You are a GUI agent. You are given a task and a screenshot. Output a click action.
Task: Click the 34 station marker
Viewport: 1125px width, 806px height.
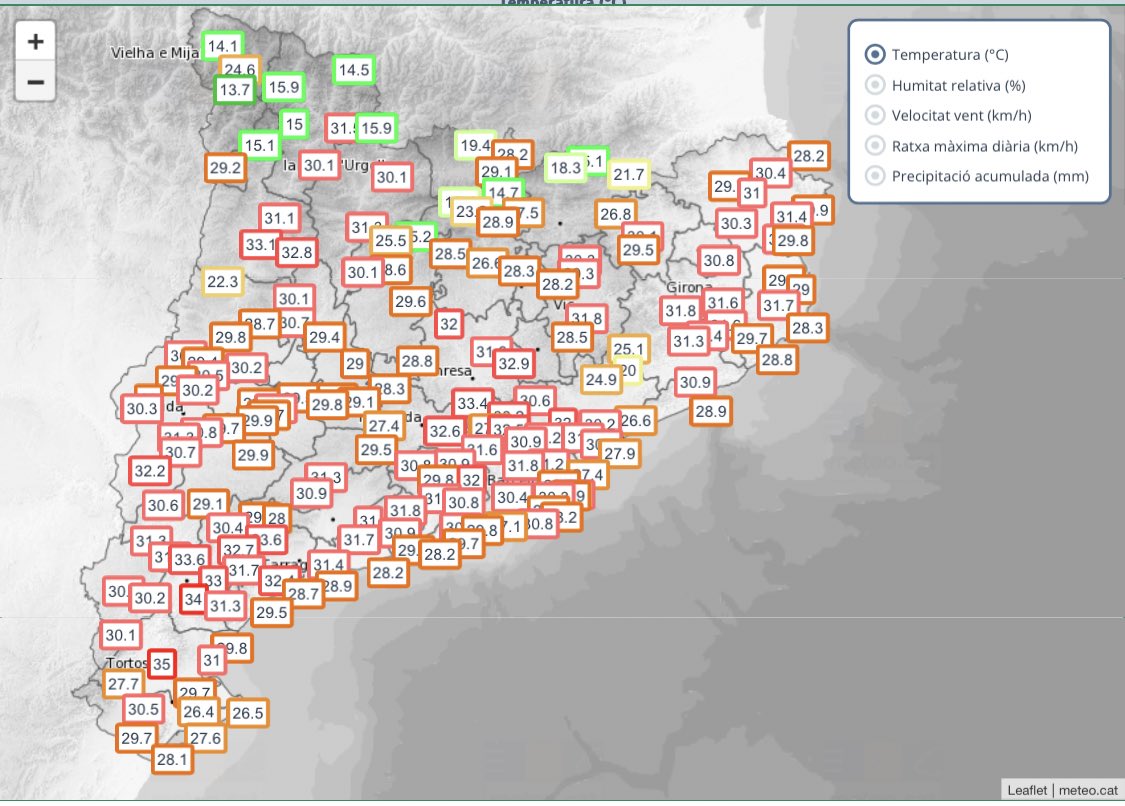tap(193, 599)
